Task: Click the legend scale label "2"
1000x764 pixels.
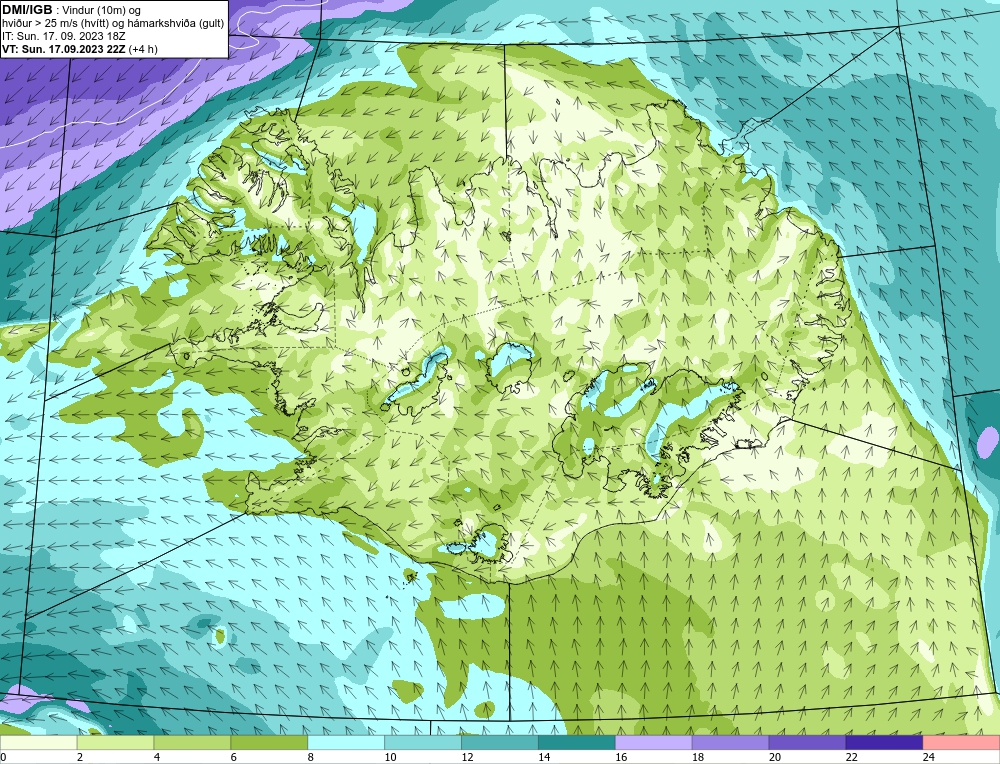Action: (80, 757)
